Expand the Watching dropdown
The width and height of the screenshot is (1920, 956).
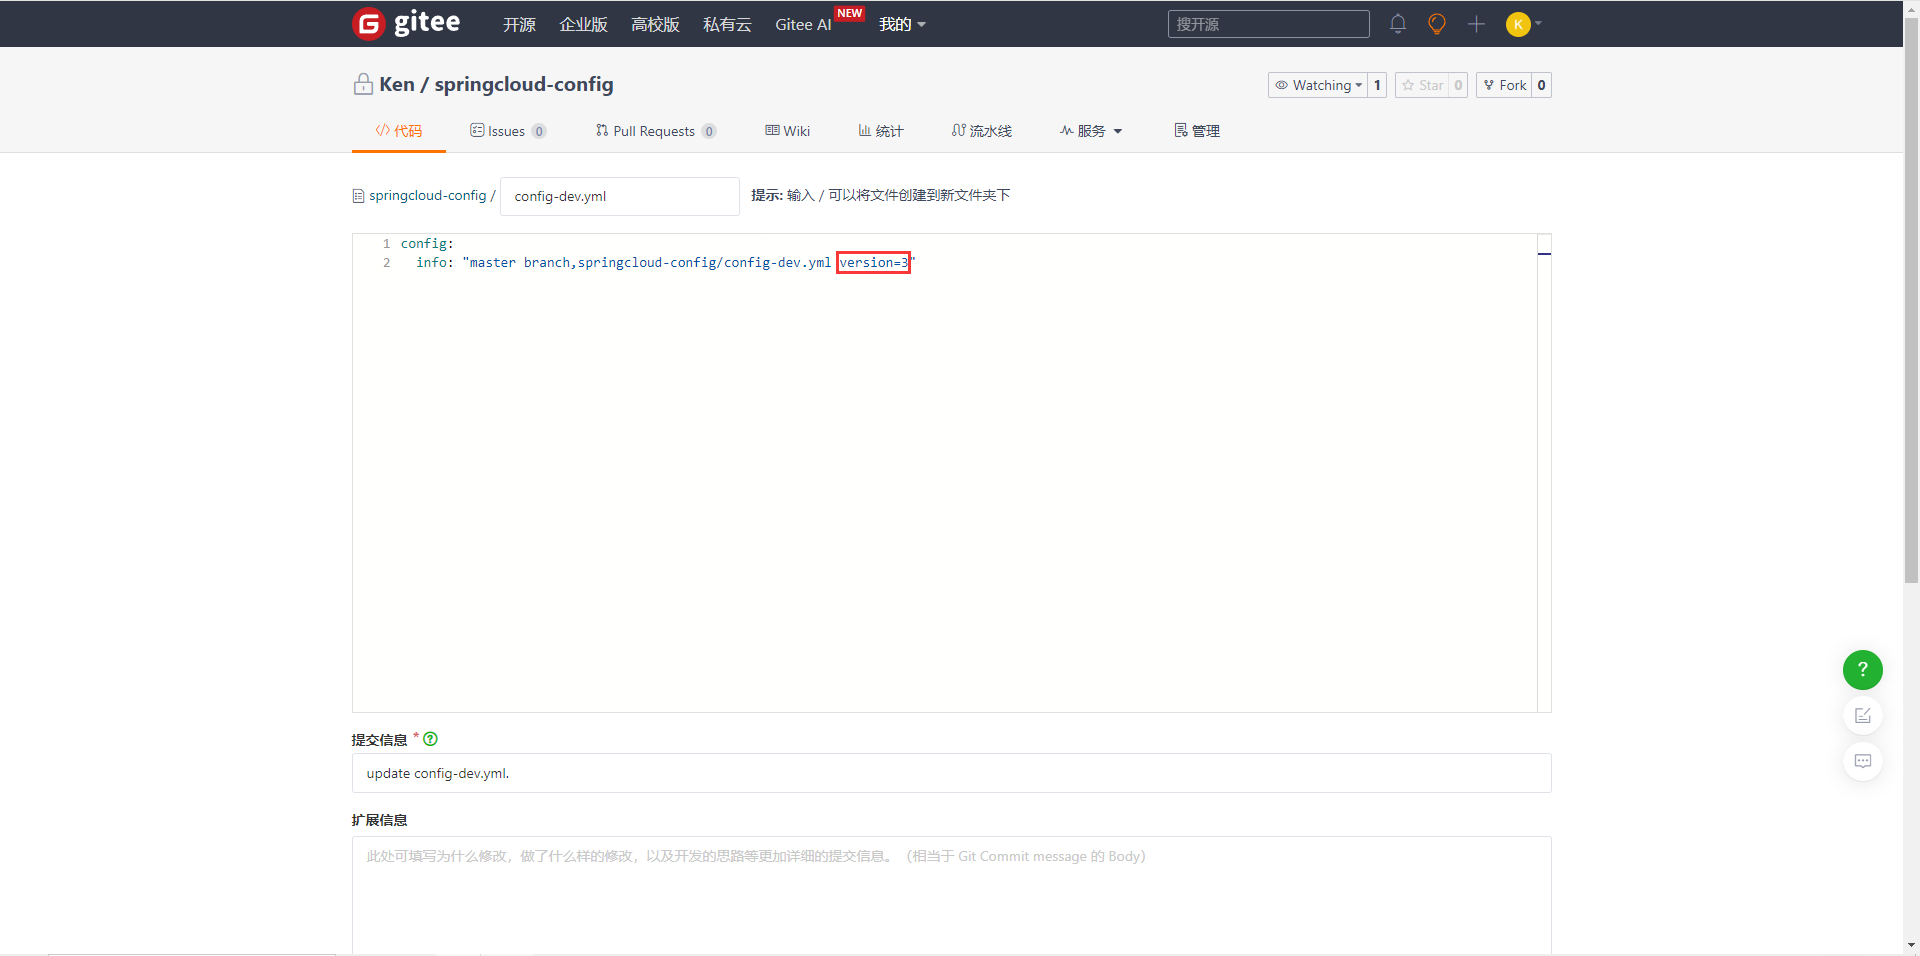point(1318,85)
